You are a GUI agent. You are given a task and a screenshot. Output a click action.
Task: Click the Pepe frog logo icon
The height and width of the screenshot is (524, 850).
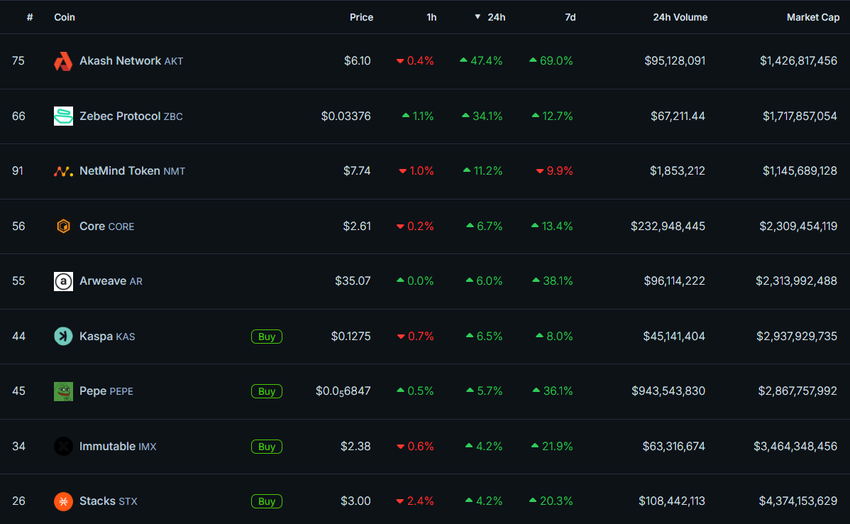click(63, 391)
